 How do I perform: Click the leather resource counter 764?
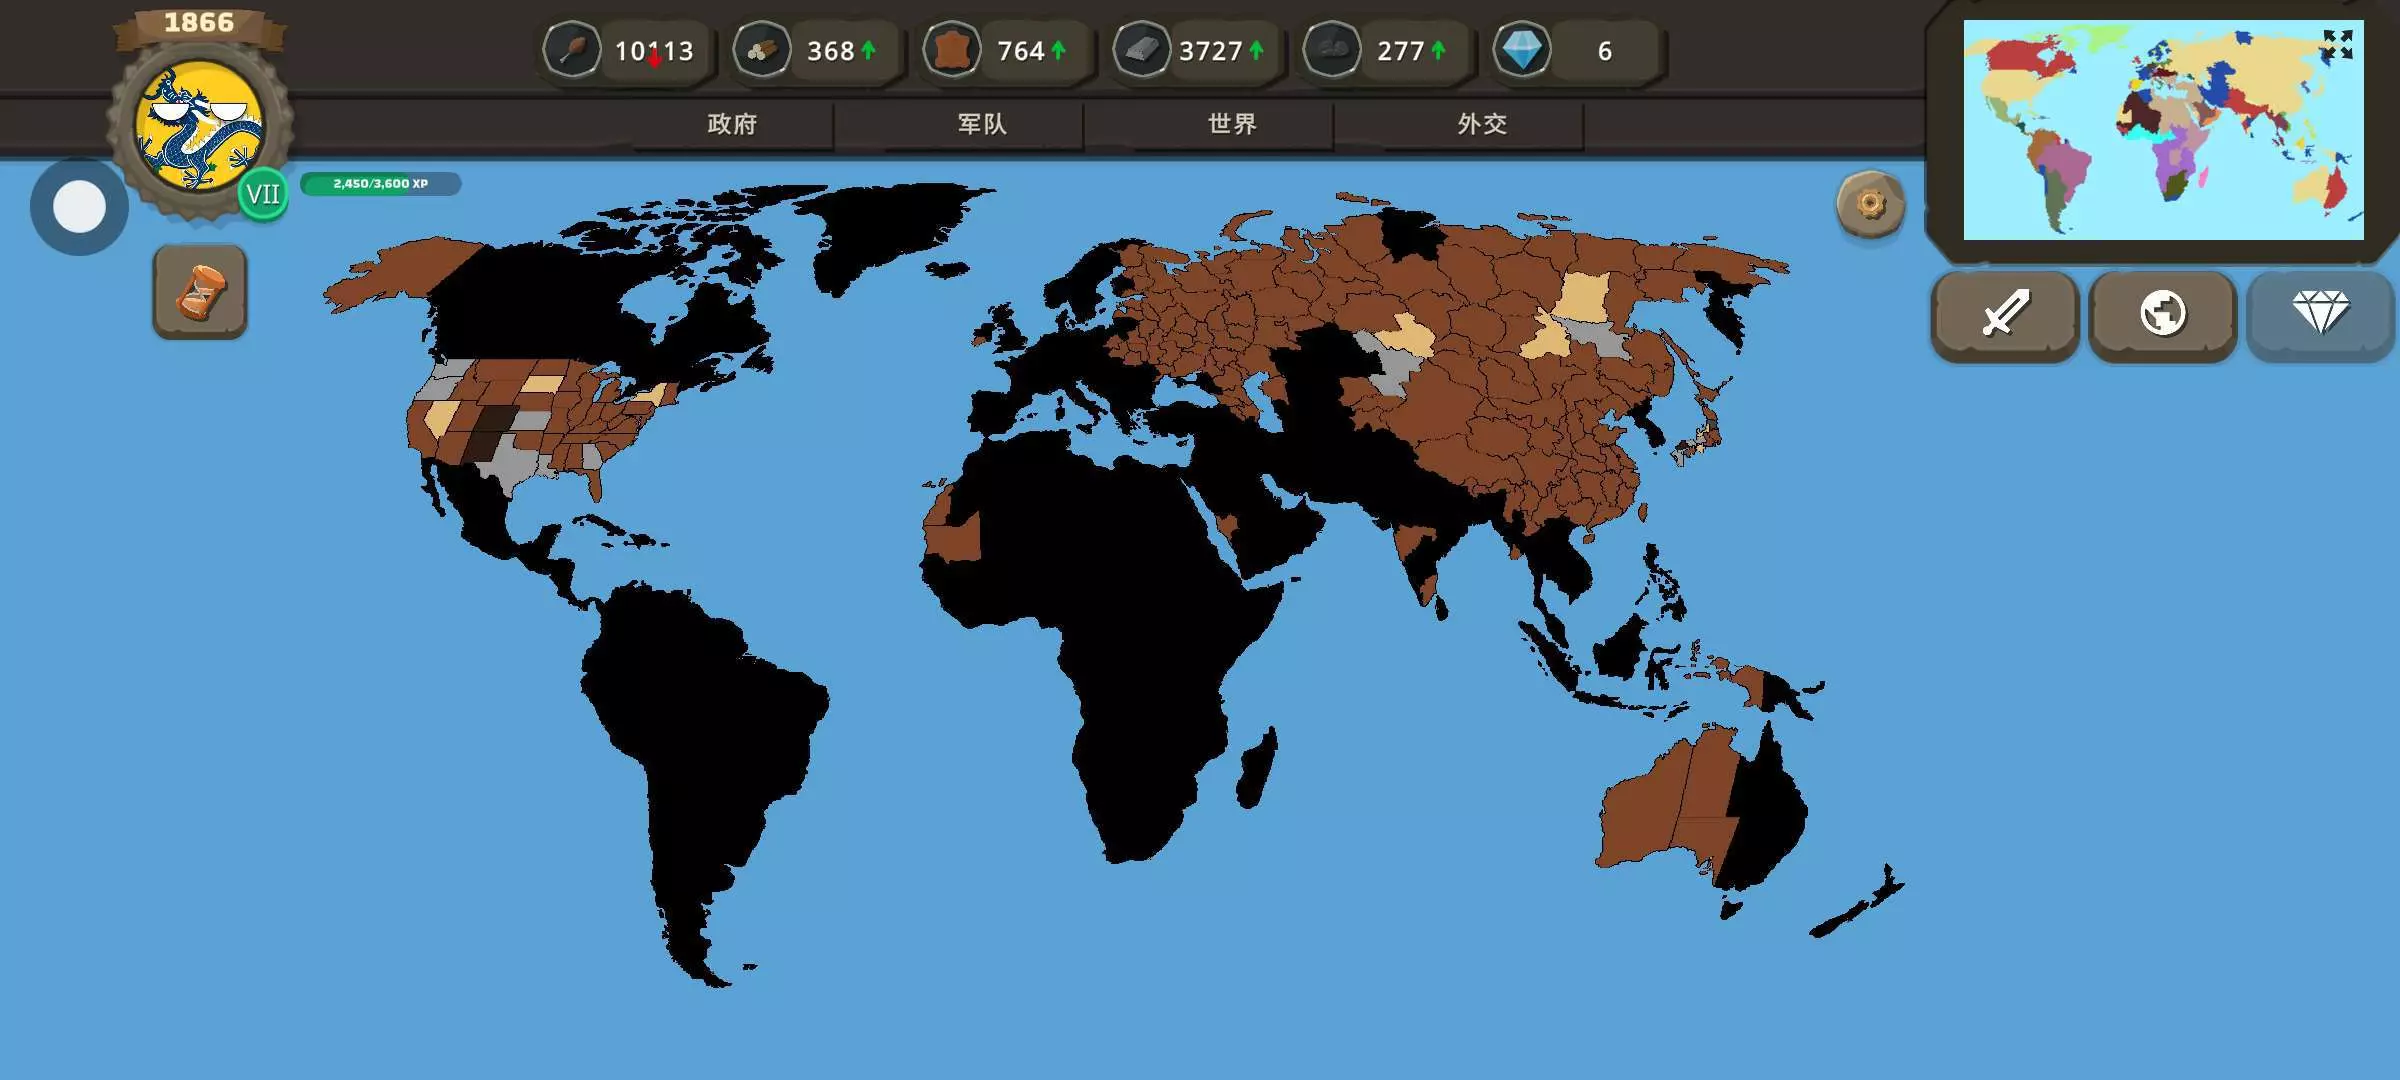1020,51
